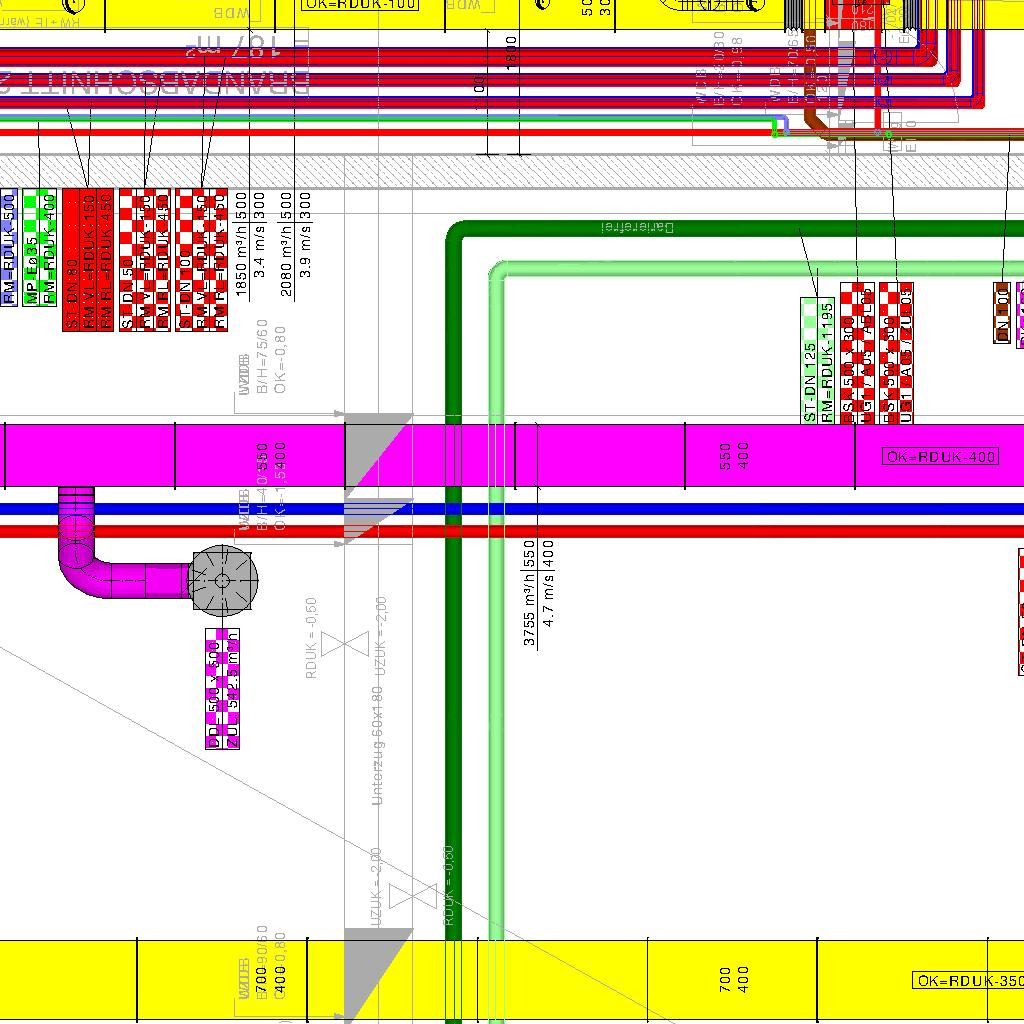Select the bowtie valve symbol beside RDUK=-0,50

pyautogui.click(x=345, y=644)
